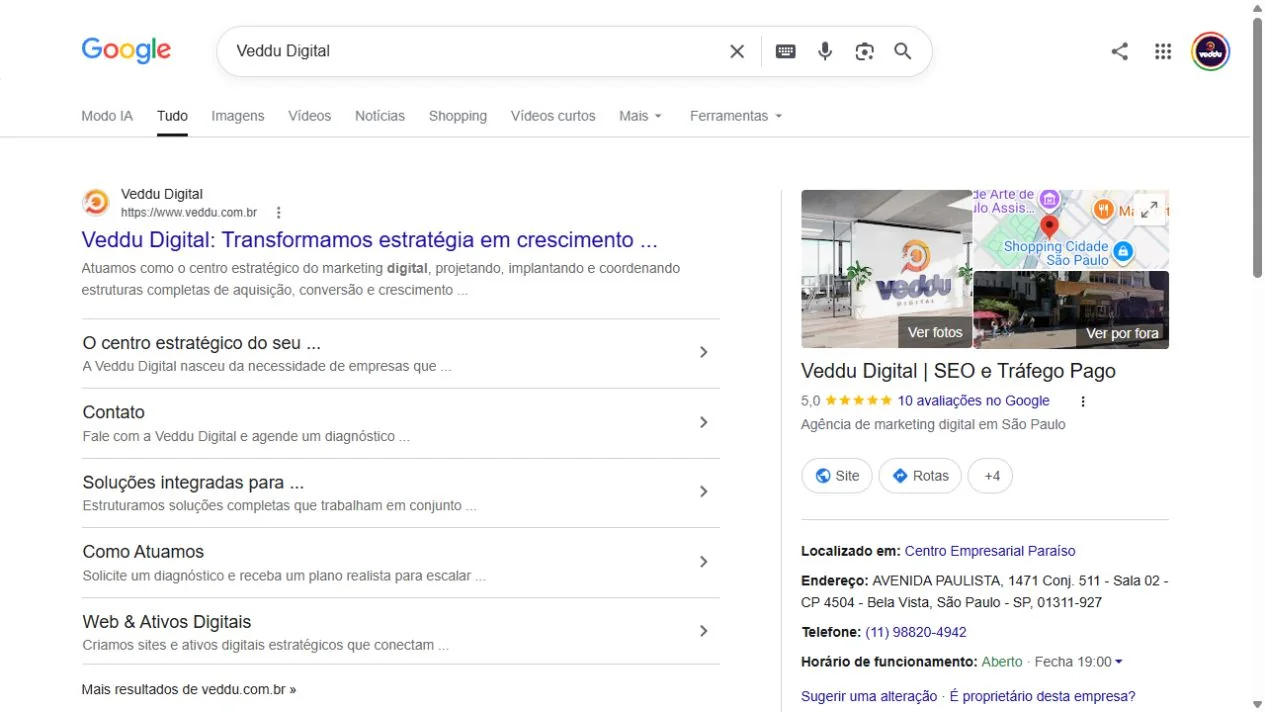
Task: Open the Contato sitelink
Action: pos(114,412)
